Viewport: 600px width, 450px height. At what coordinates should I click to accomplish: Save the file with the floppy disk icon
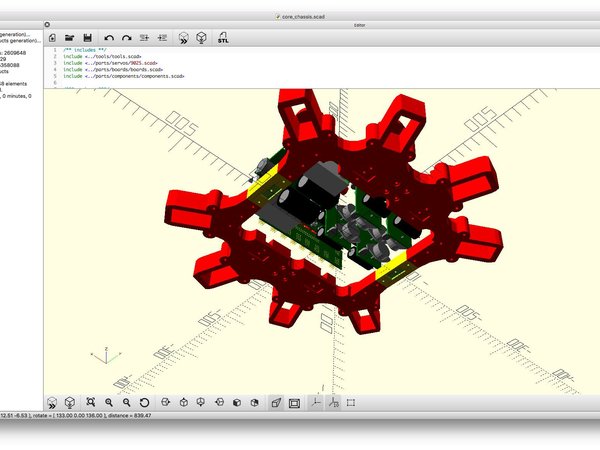(88, 37)
